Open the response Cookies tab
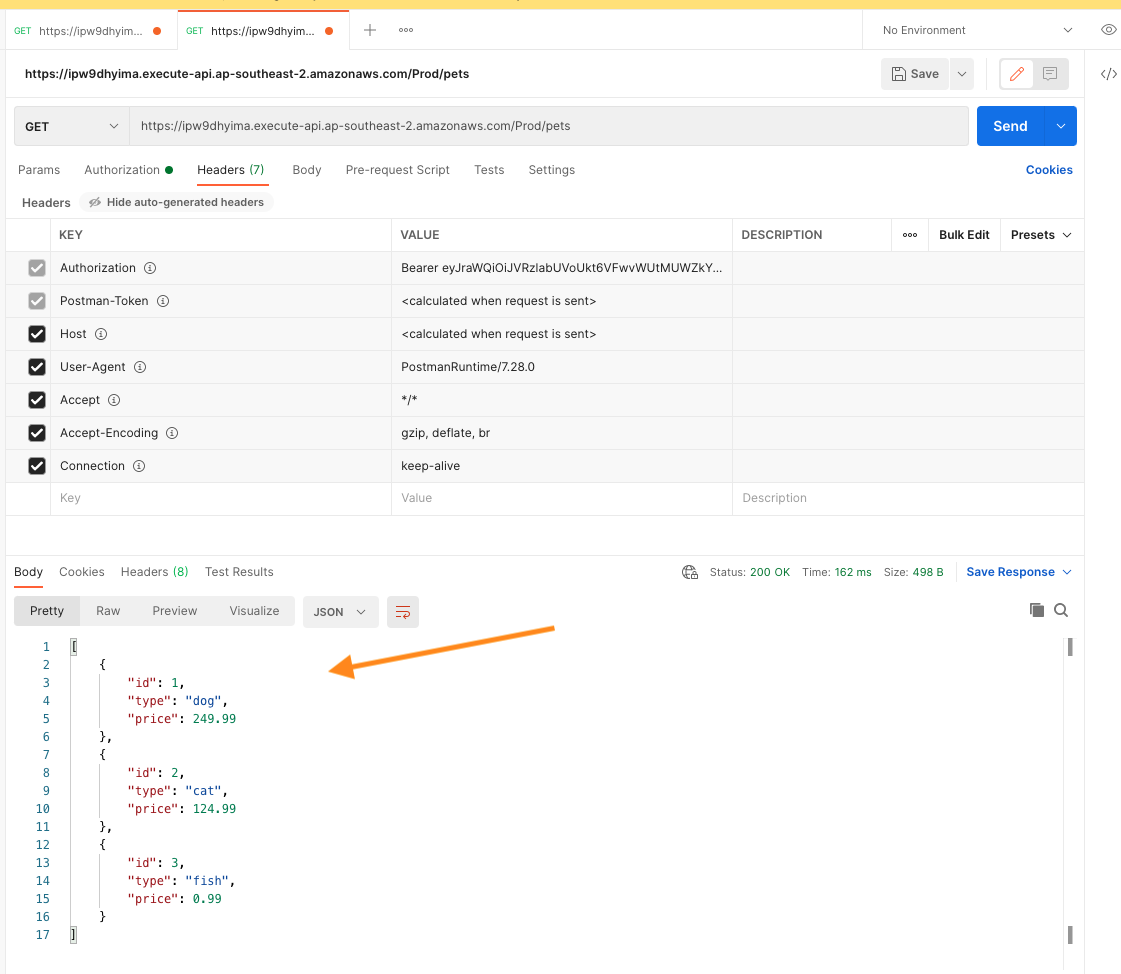Viewport: 1121px width, 974px height. 82,572
